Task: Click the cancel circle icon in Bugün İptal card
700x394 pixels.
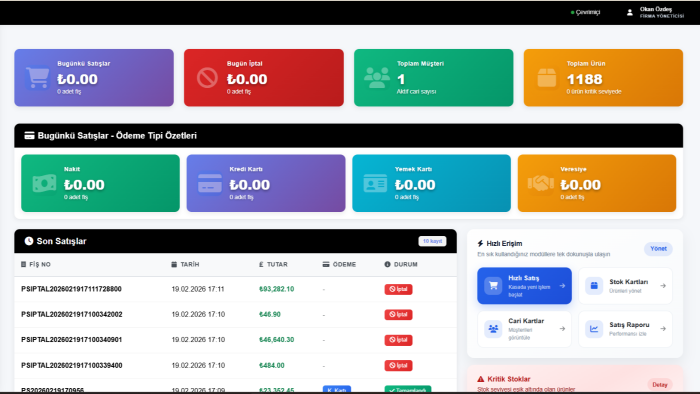Action: pos(207,78)
